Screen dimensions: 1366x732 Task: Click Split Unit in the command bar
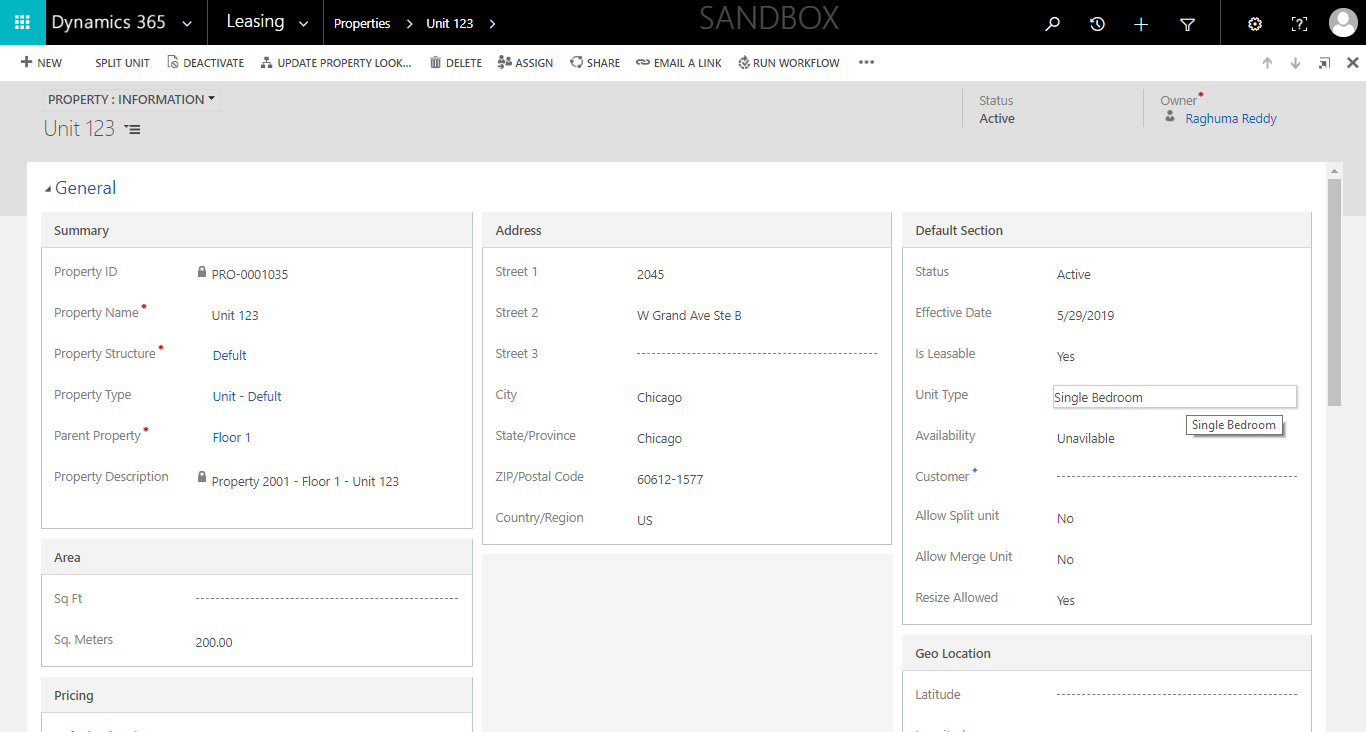pyautogui.click(x=122, y=63)
